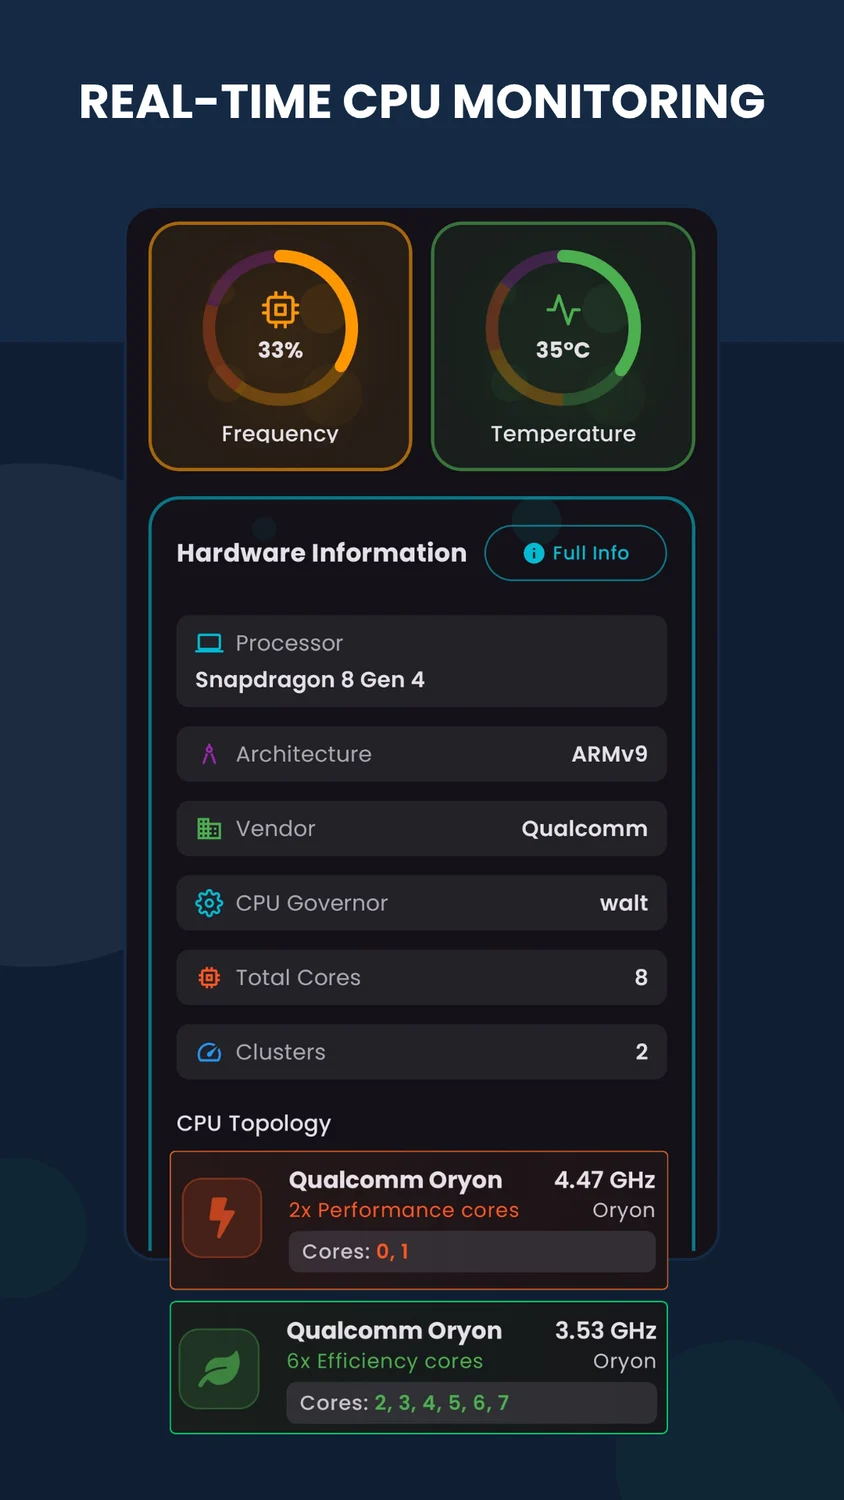Click Qualcomm Oryon in the efficiency card
This screenshot has height=1500, width=844.
394,1331
